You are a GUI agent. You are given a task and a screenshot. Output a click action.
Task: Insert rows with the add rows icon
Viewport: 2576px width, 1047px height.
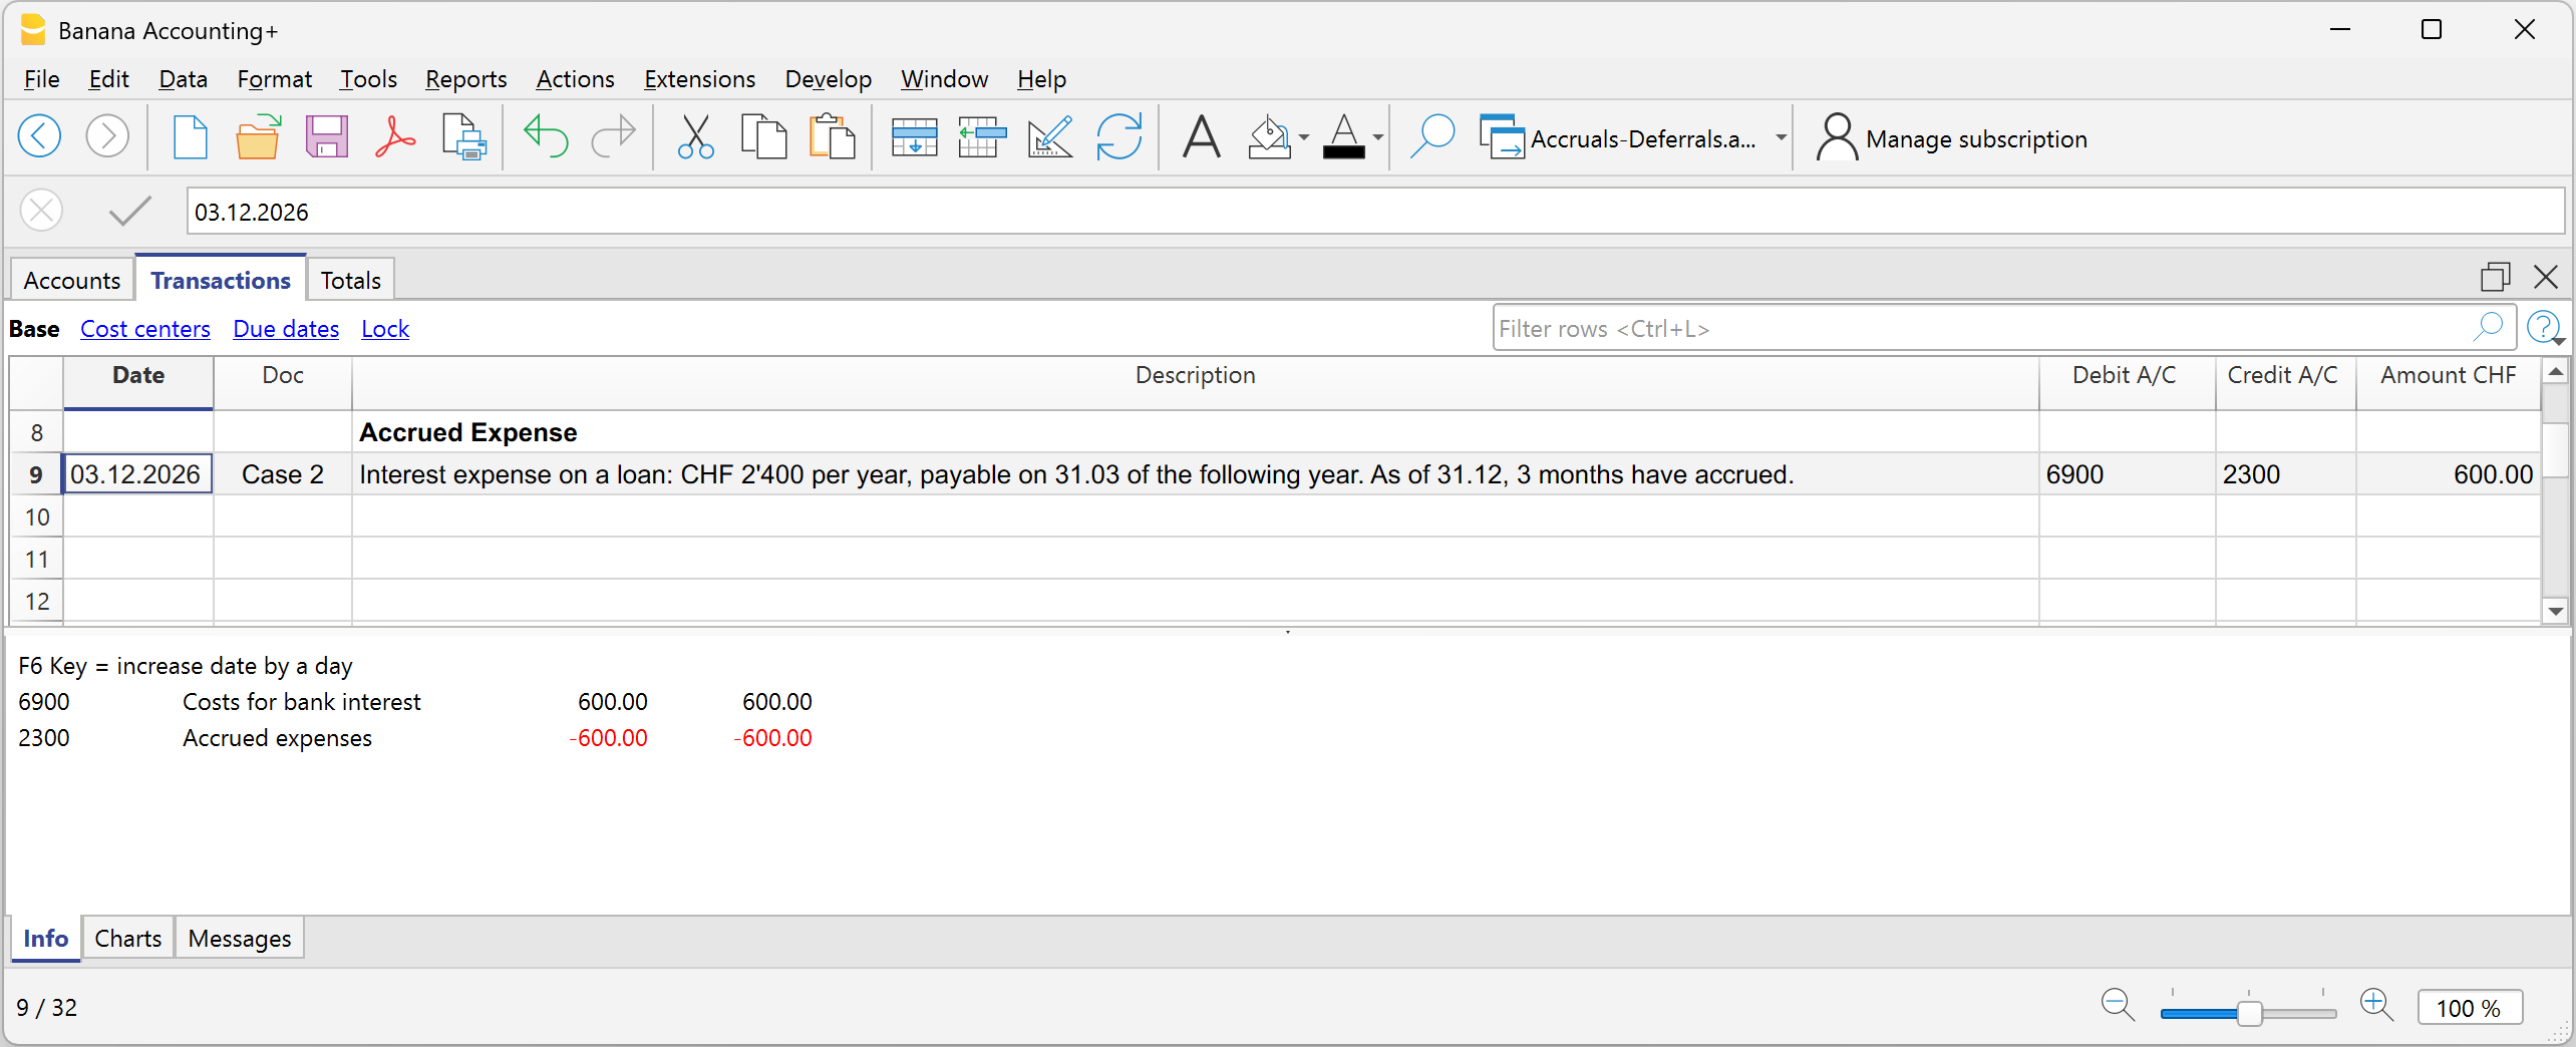pos(914,137)
